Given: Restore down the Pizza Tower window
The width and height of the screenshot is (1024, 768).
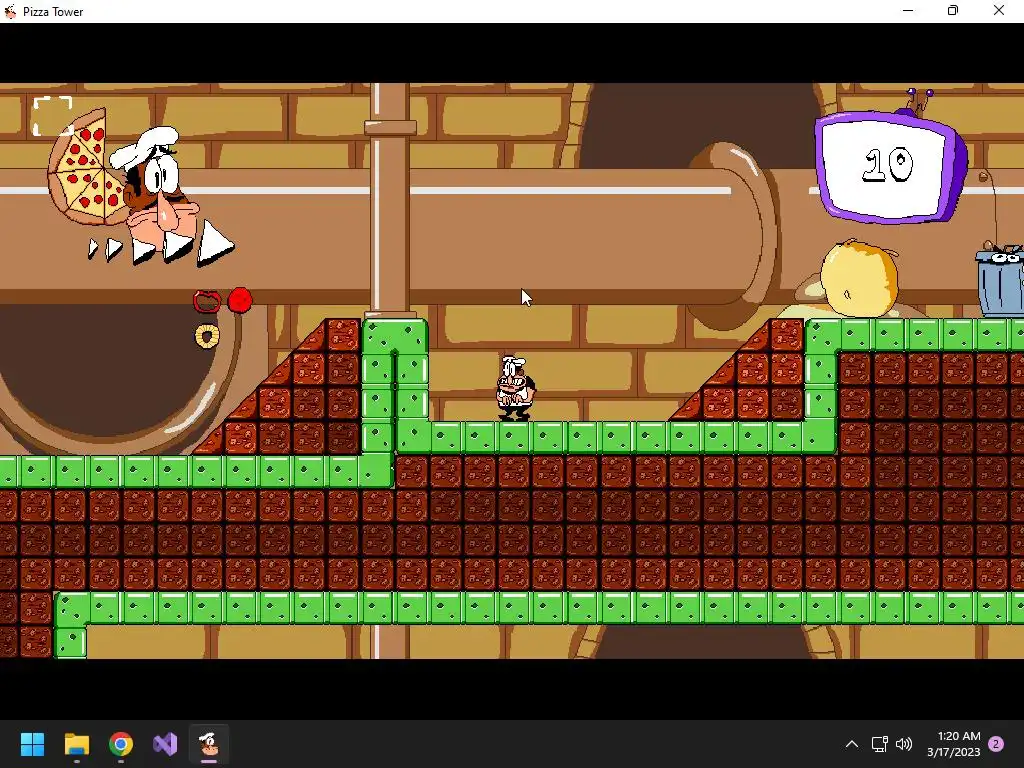Looking at the screenshot, I should (x=953, y=10).
